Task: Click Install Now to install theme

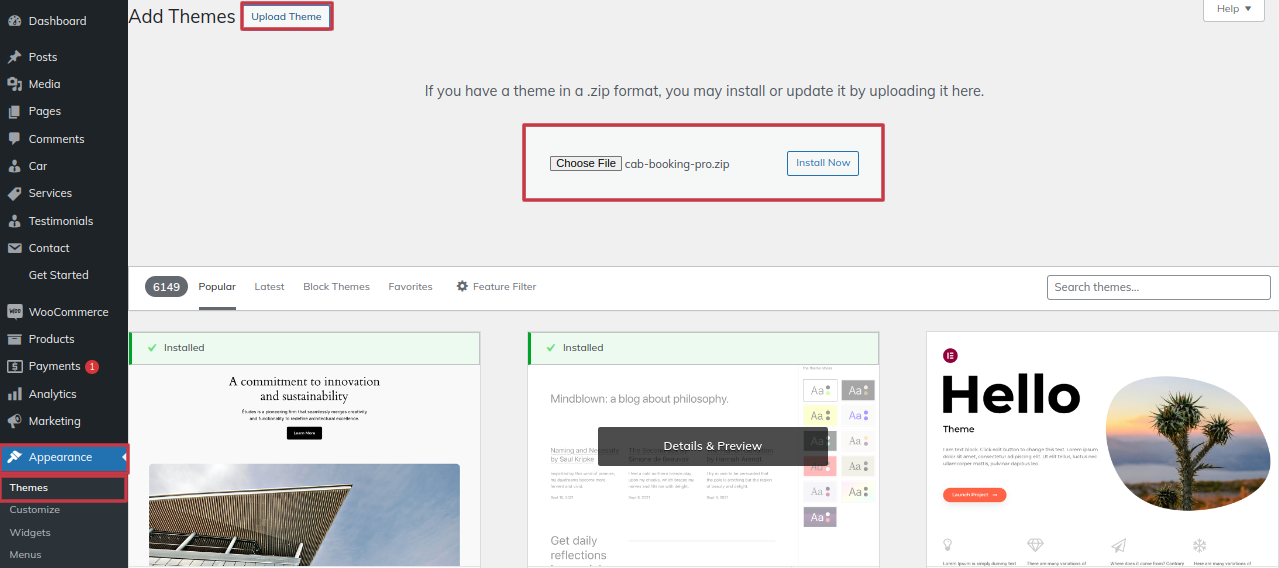Action: tap(822, 163)
